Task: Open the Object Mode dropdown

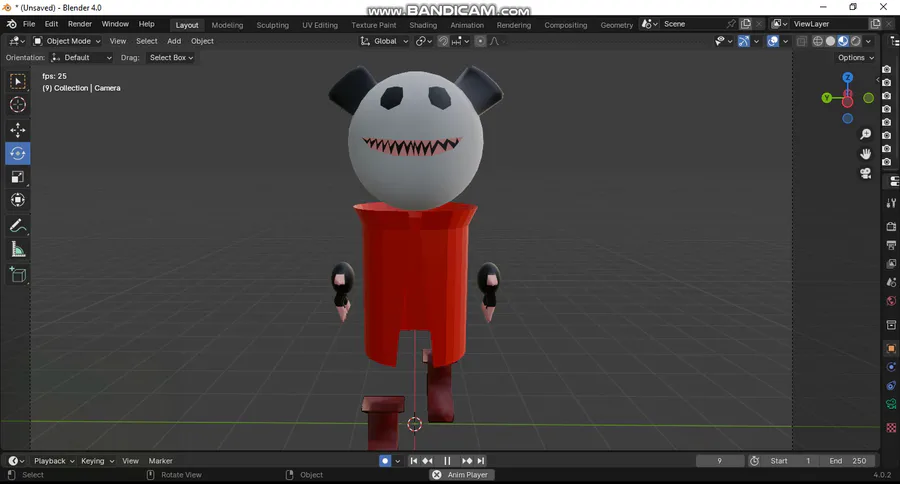Action: (x=67, y=41)
